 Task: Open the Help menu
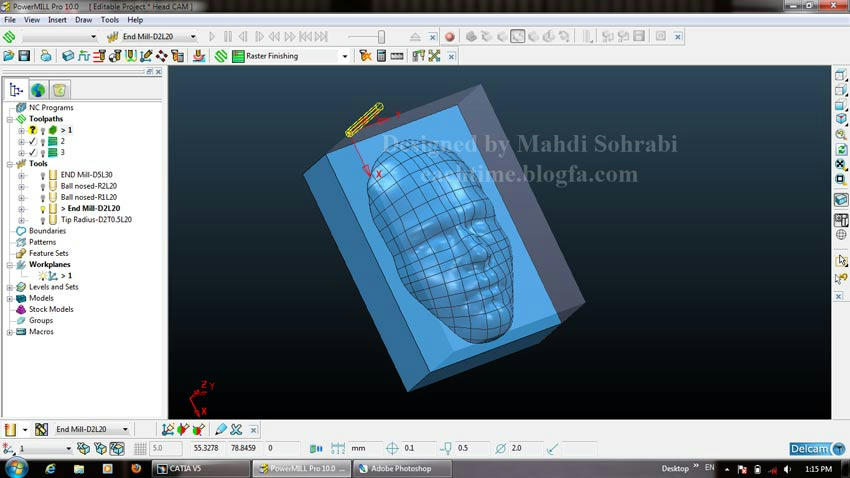pyautogui.click(x=135, y=20)
